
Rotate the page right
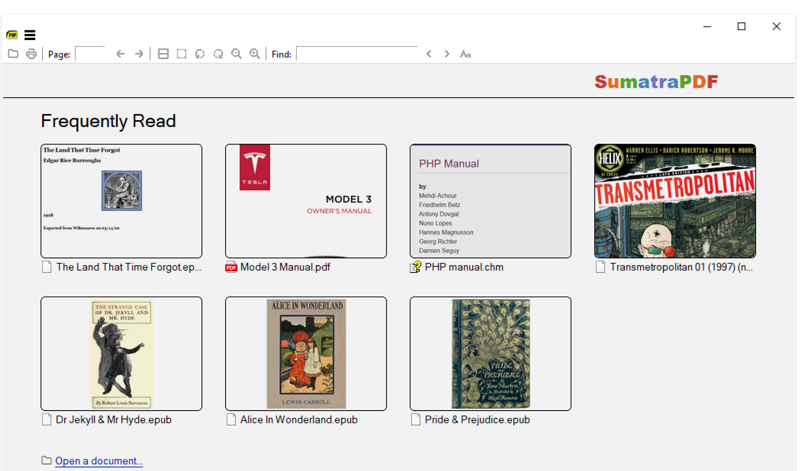click(x=218, y=54)
